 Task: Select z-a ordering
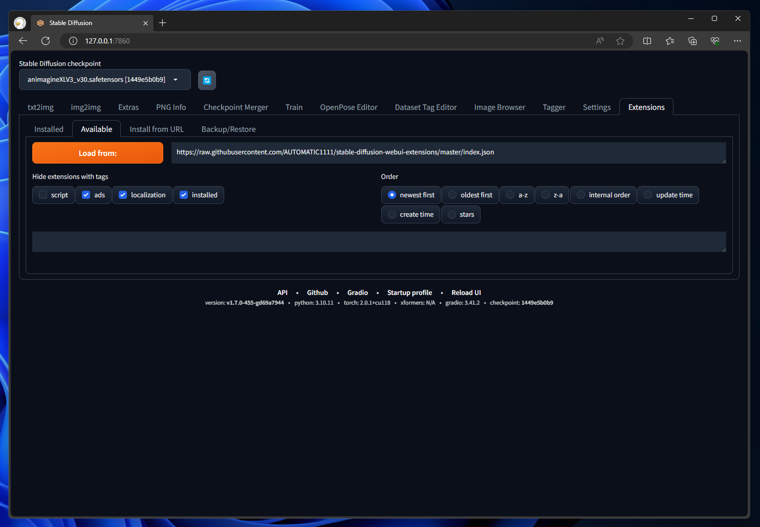point(552,195)
